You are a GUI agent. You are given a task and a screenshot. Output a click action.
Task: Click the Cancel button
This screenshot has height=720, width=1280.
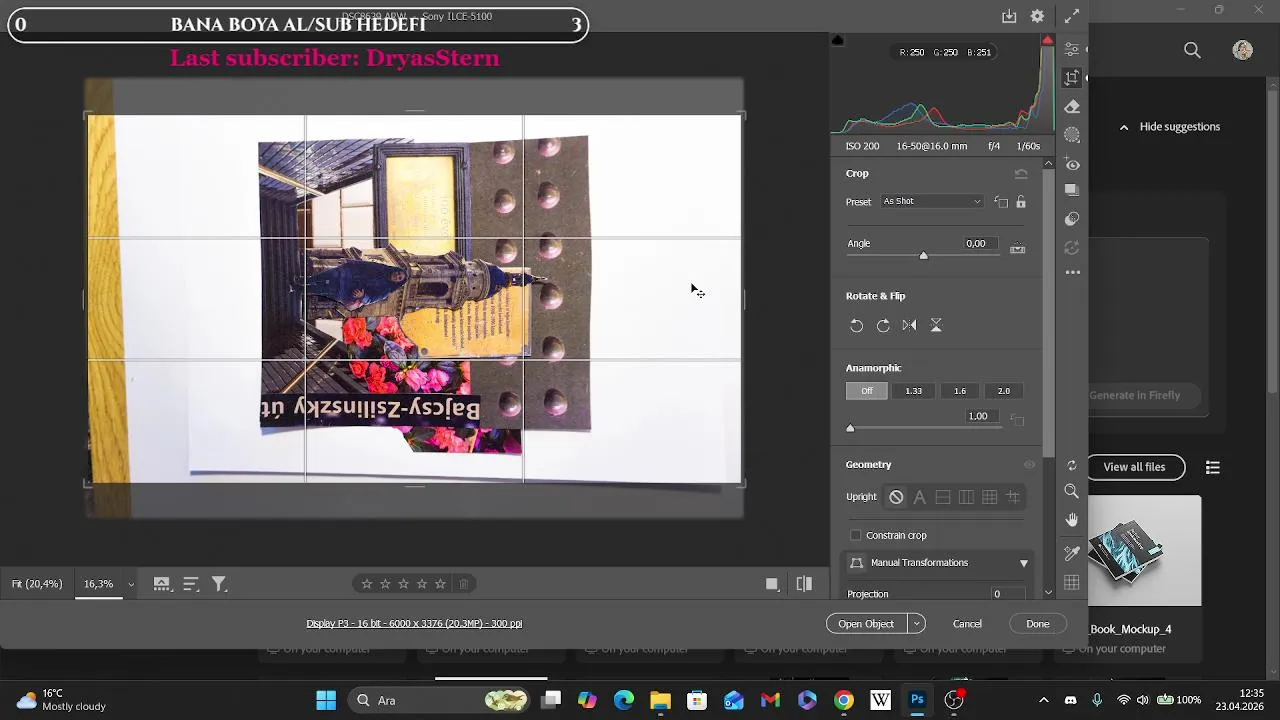click(x=967, y=624)
